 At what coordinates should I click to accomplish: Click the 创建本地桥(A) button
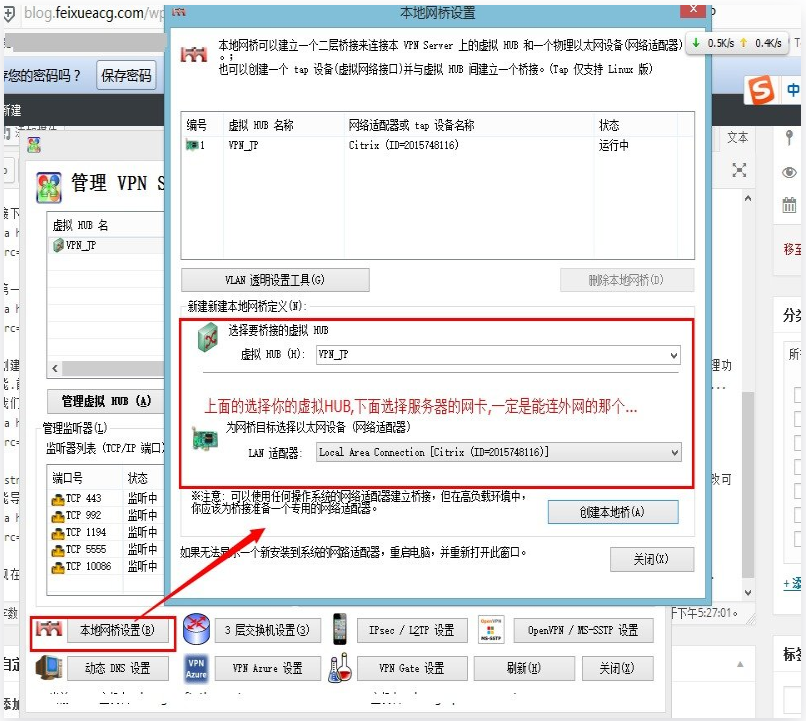[613, 512]
